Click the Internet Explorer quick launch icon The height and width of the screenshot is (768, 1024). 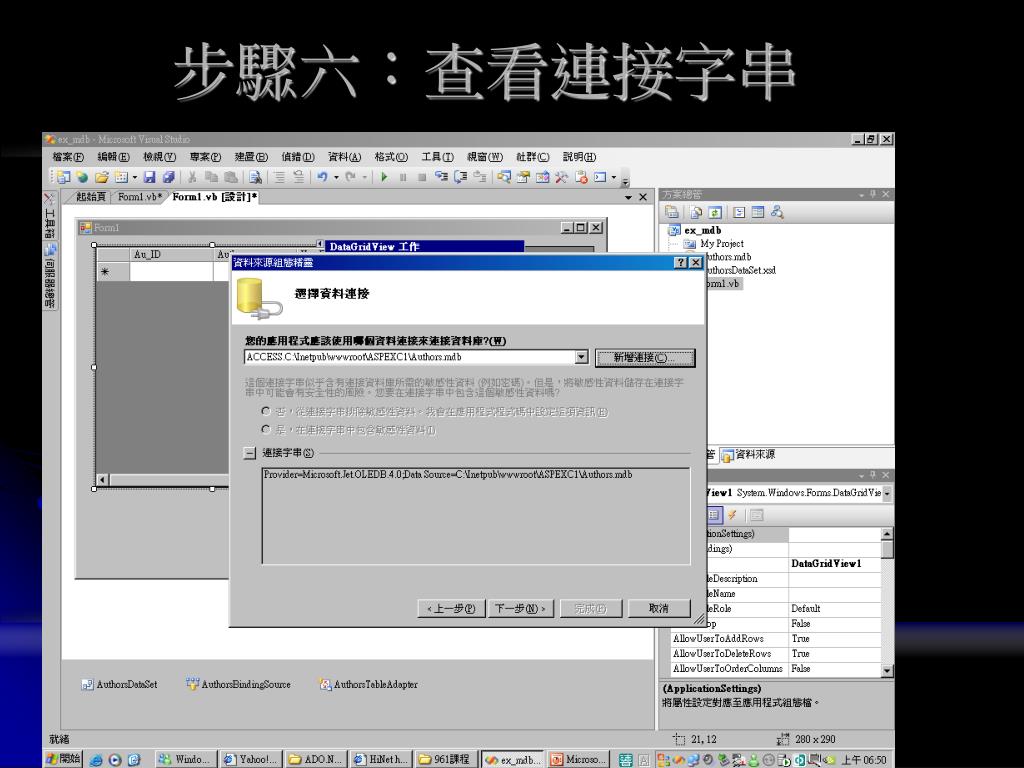96,760
